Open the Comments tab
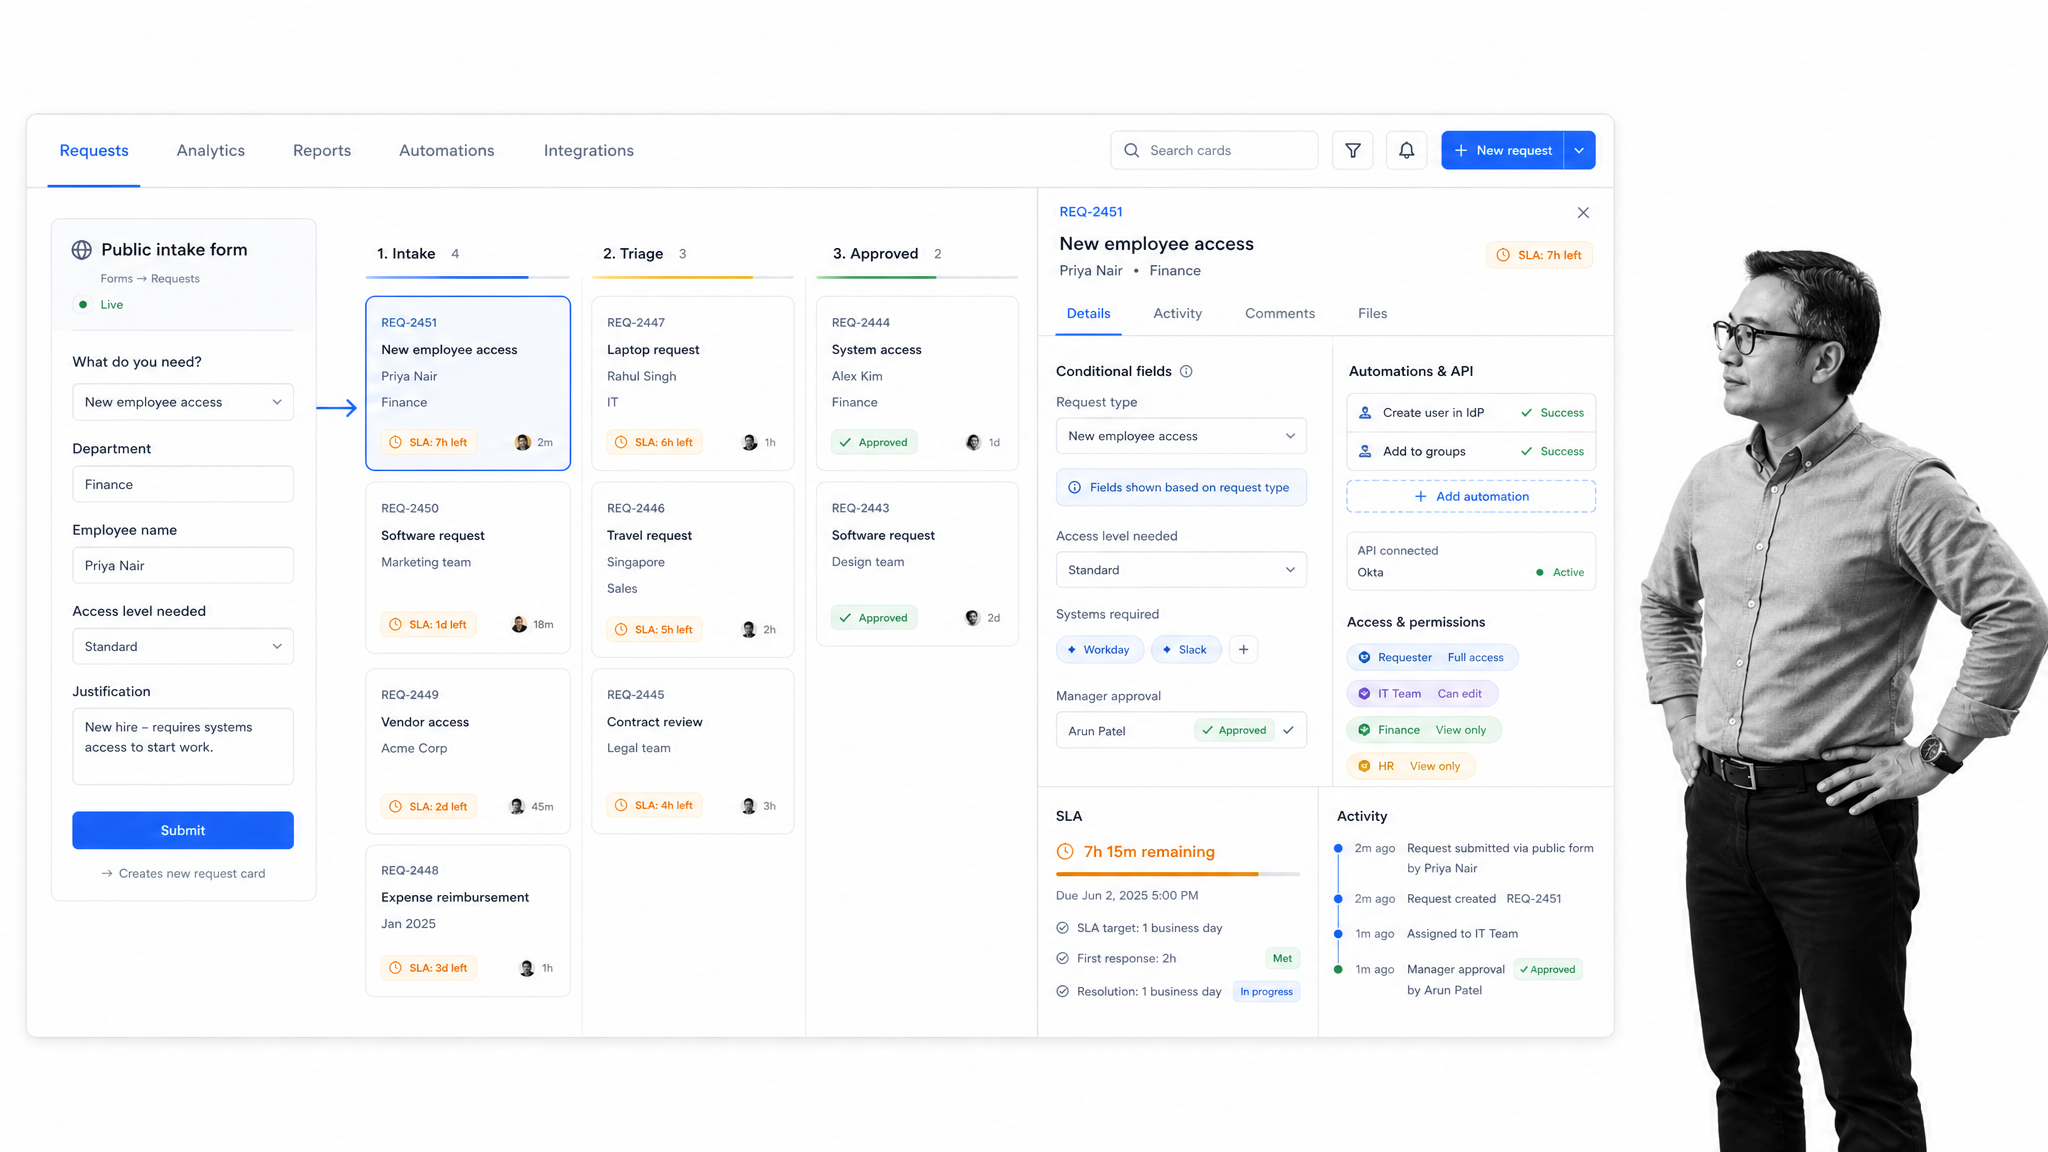2048x1152 pixels. coord(1279,313)
